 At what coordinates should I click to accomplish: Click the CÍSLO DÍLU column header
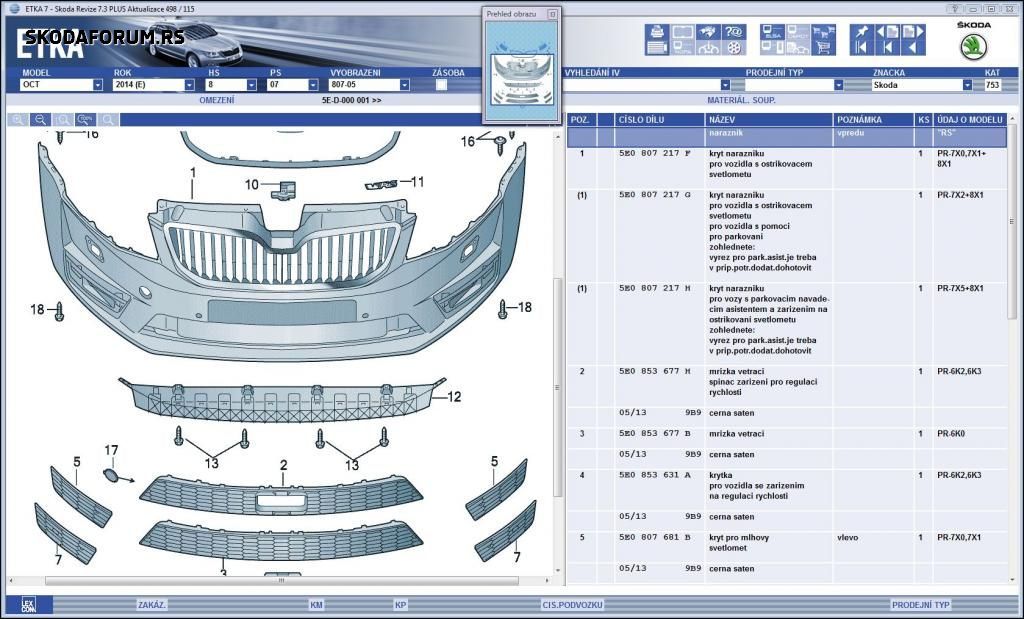click(x=658, y=119)
